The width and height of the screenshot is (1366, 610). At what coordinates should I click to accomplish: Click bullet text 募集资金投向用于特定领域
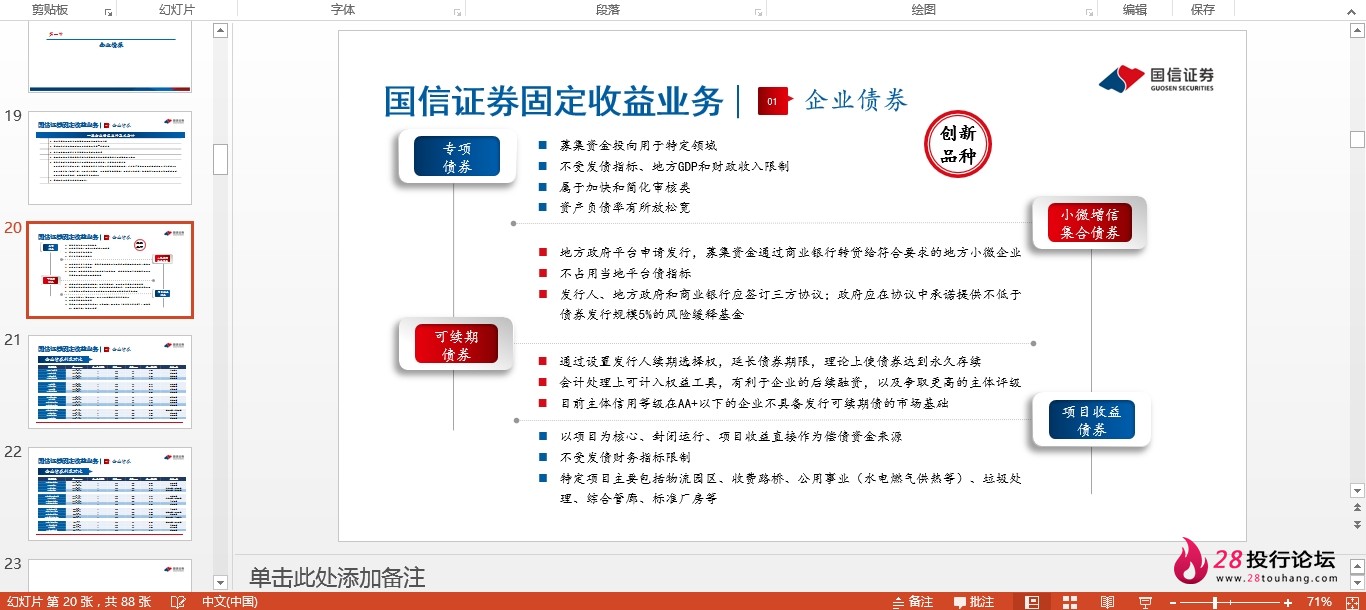click(x=638, y=145)
